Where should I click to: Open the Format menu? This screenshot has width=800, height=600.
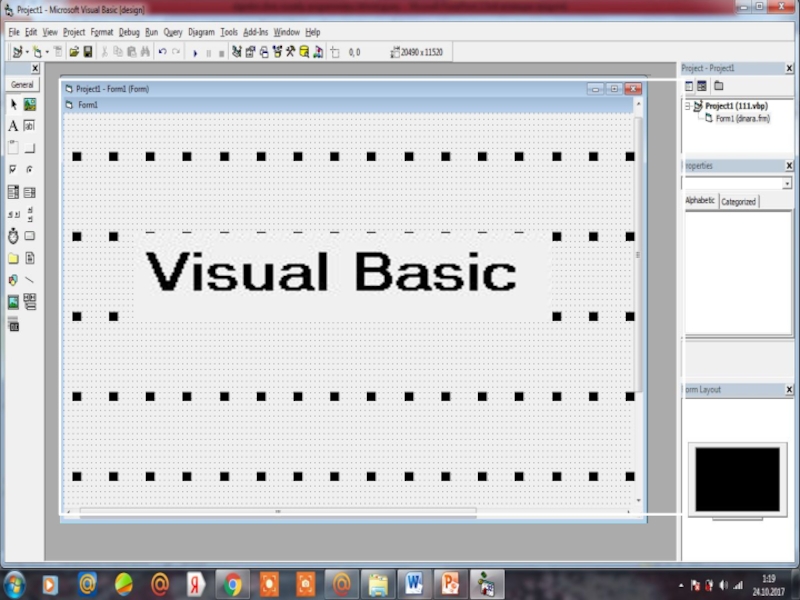(x=102, y=32)
